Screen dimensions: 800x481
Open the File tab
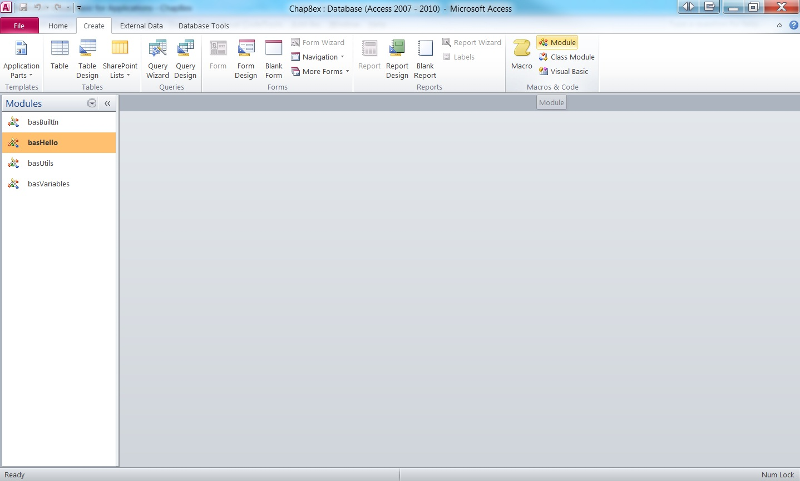19,26
